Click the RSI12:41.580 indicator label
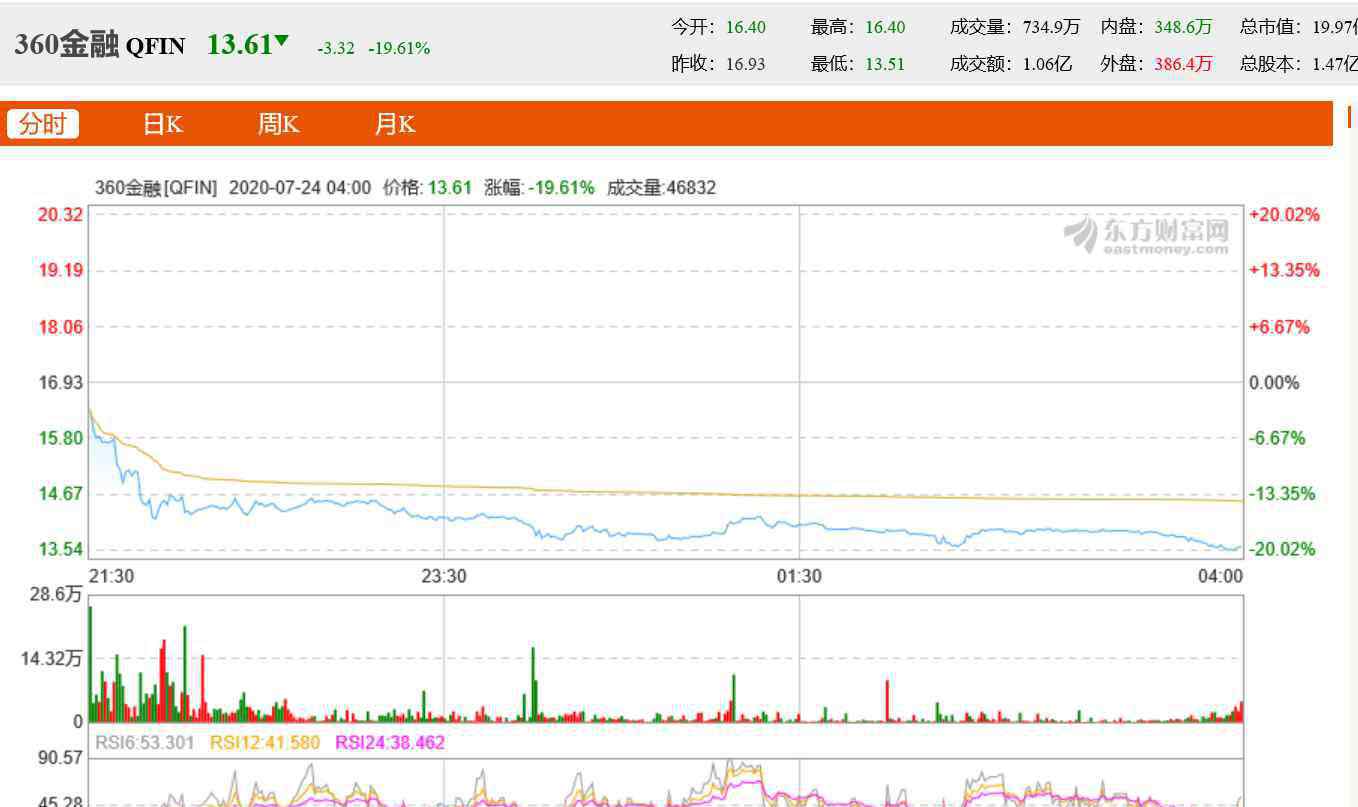The height and width of the screenshot is (807, 1358). click(265, 742)
